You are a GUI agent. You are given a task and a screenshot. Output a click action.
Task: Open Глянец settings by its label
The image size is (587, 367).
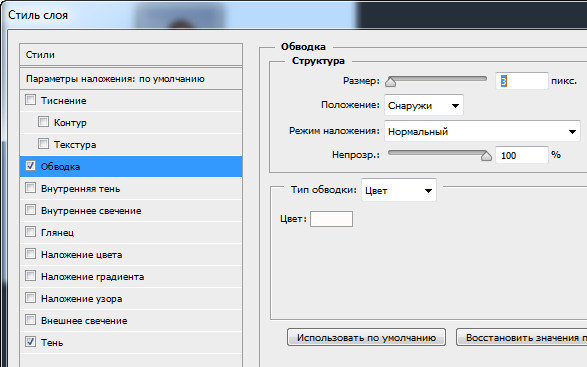[x=57, y=233]
